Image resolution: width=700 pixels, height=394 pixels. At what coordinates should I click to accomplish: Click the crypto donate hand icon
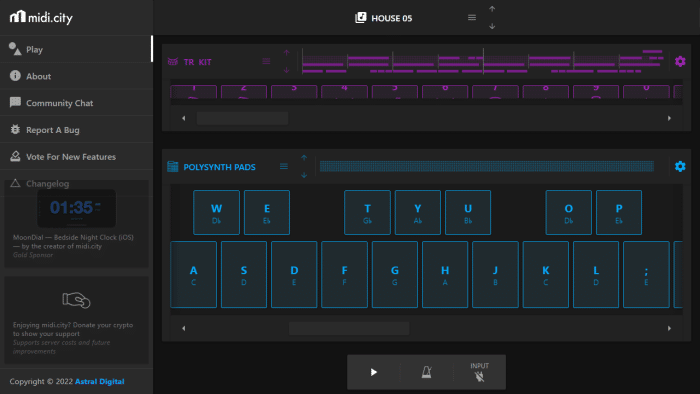click(76, 300)
